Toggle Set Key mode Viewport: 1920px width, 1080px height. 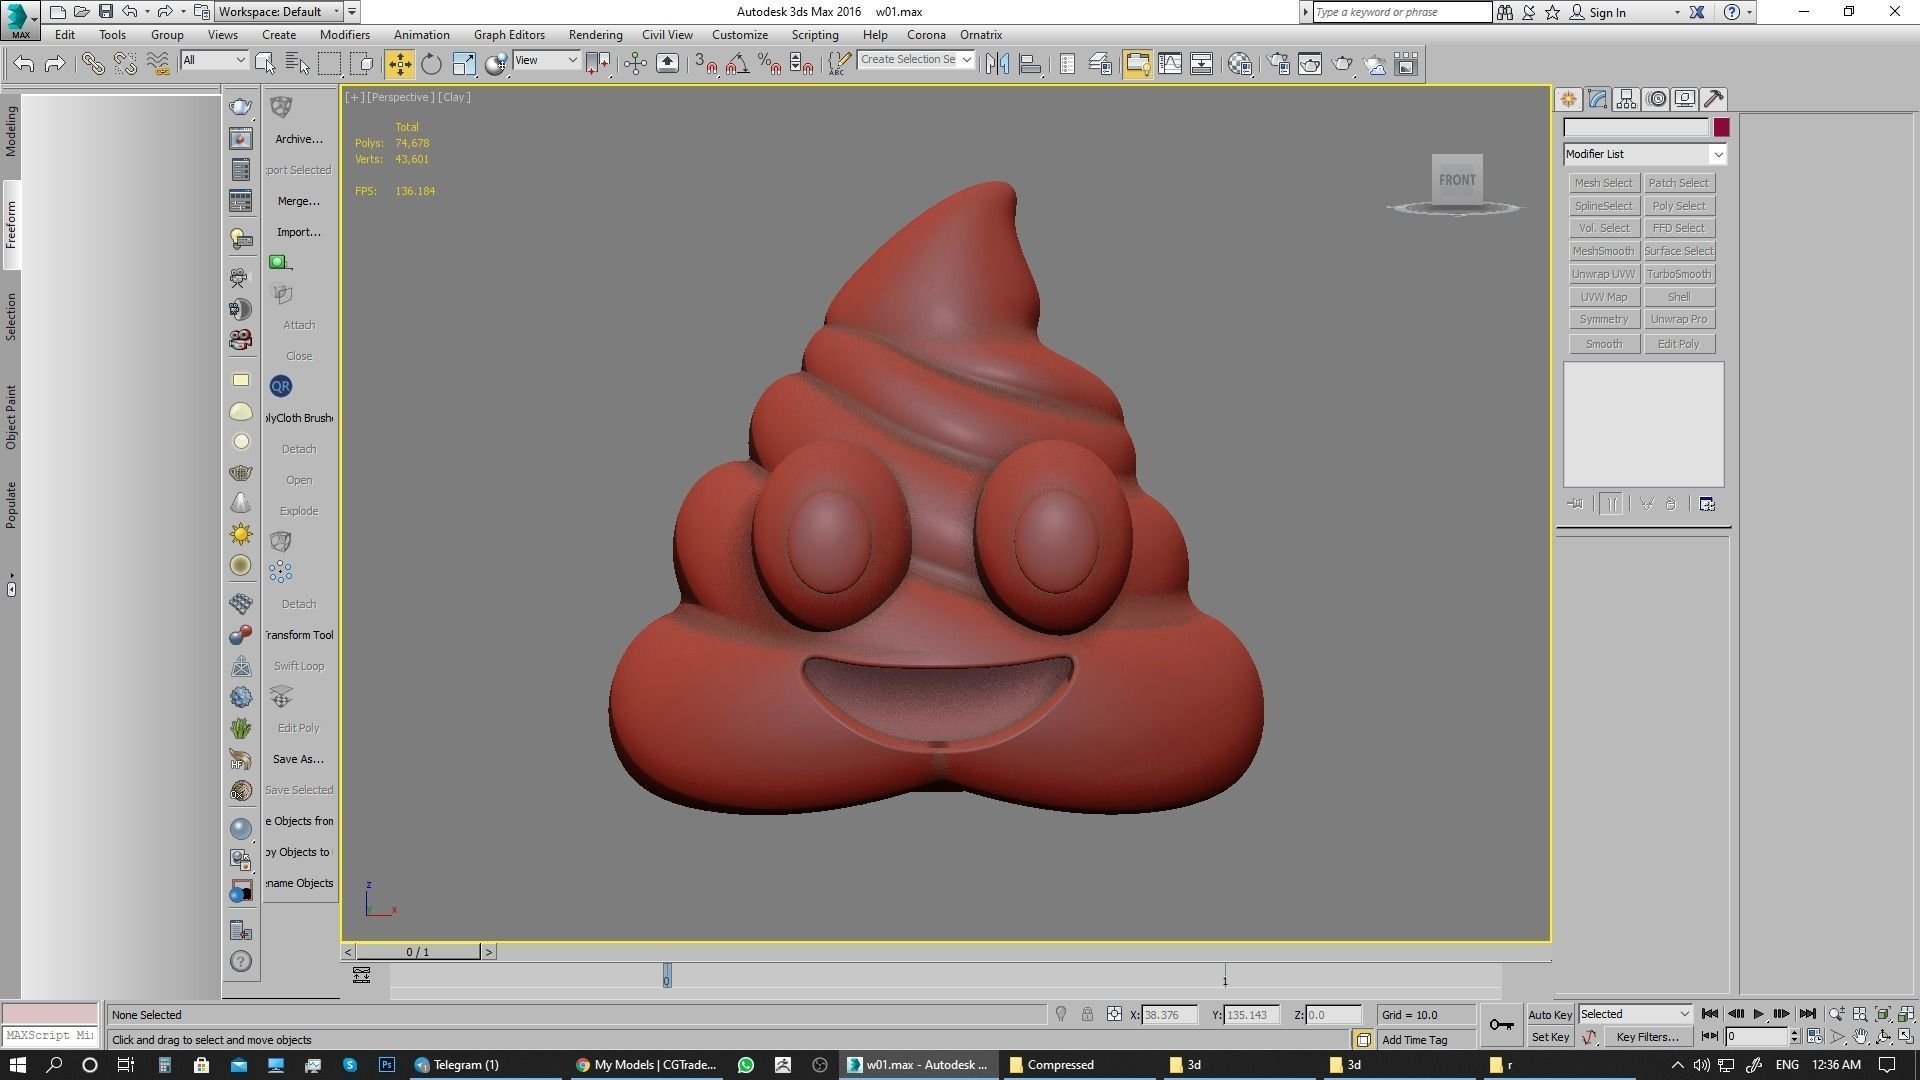1550,1037
